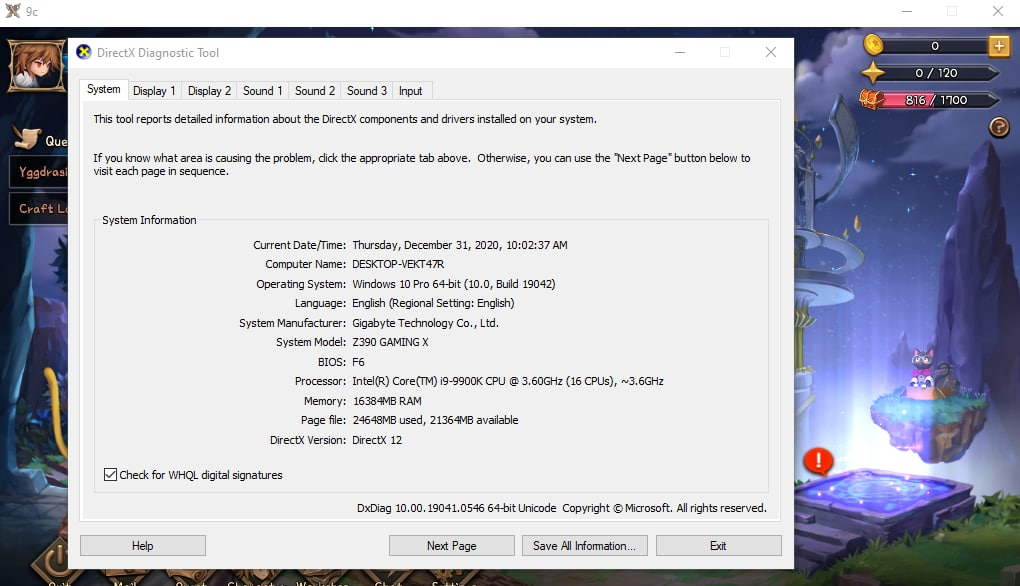Click the Gigabyte Technology manufacturer value
Viewport: 1020px width, 586px height.
pyautogui.click(x=425, y=323)
